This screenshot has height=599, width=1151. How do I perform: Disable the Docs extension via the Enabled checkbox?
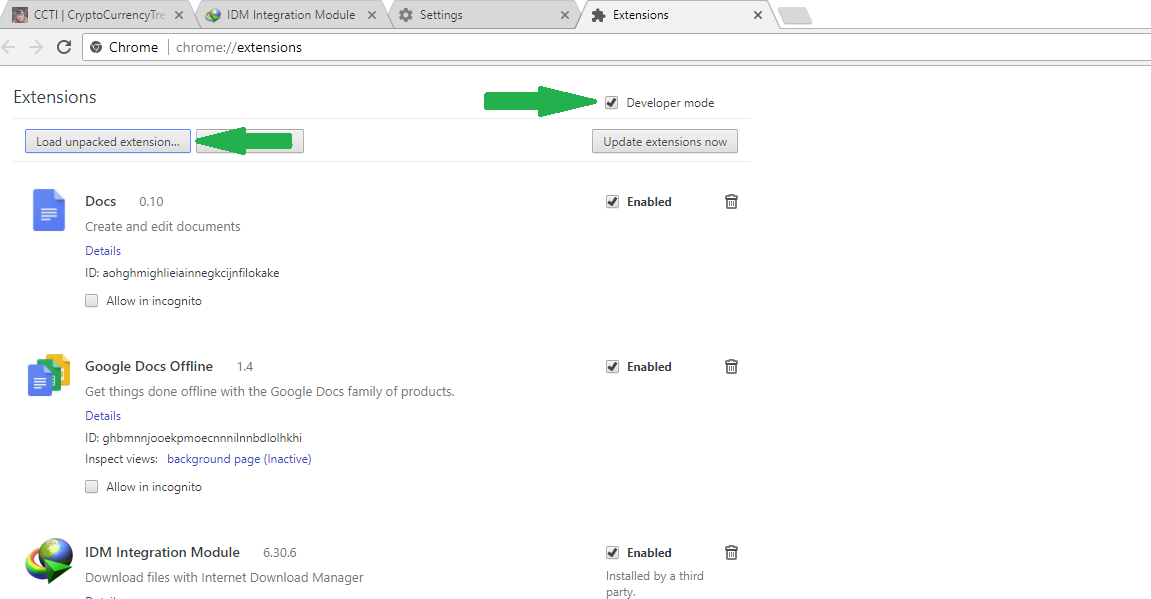coord(612,201)
